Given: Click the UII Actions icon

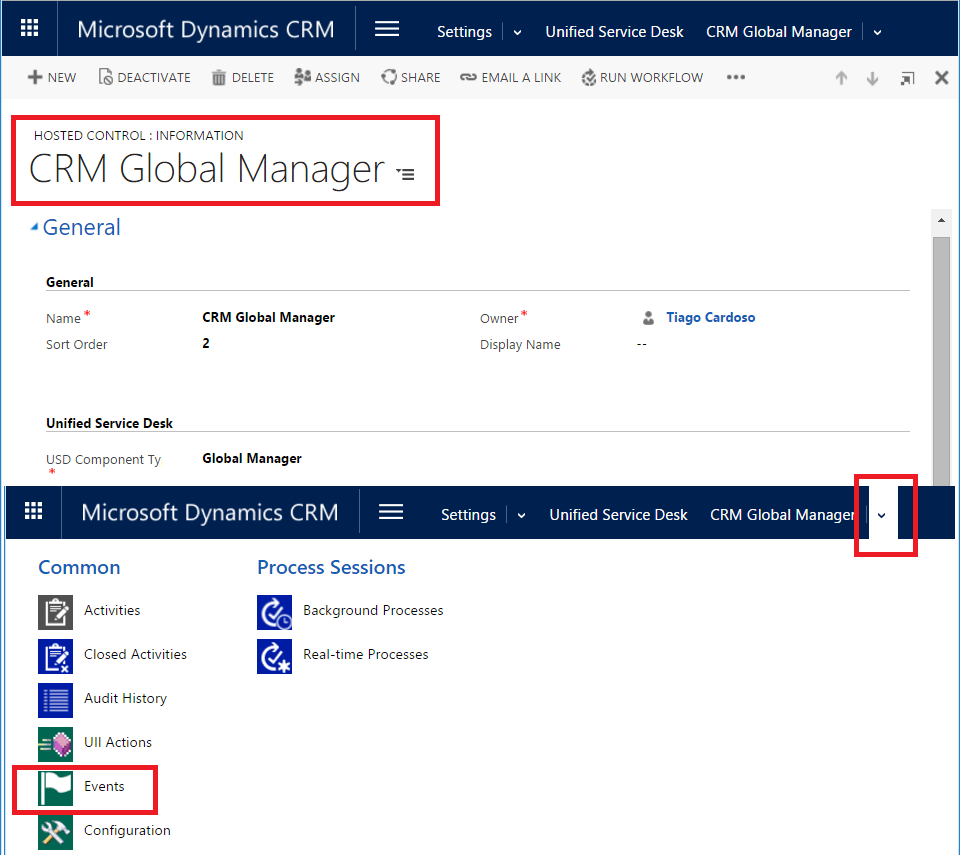Looking at the screenshot, I should tap(55, 743).
